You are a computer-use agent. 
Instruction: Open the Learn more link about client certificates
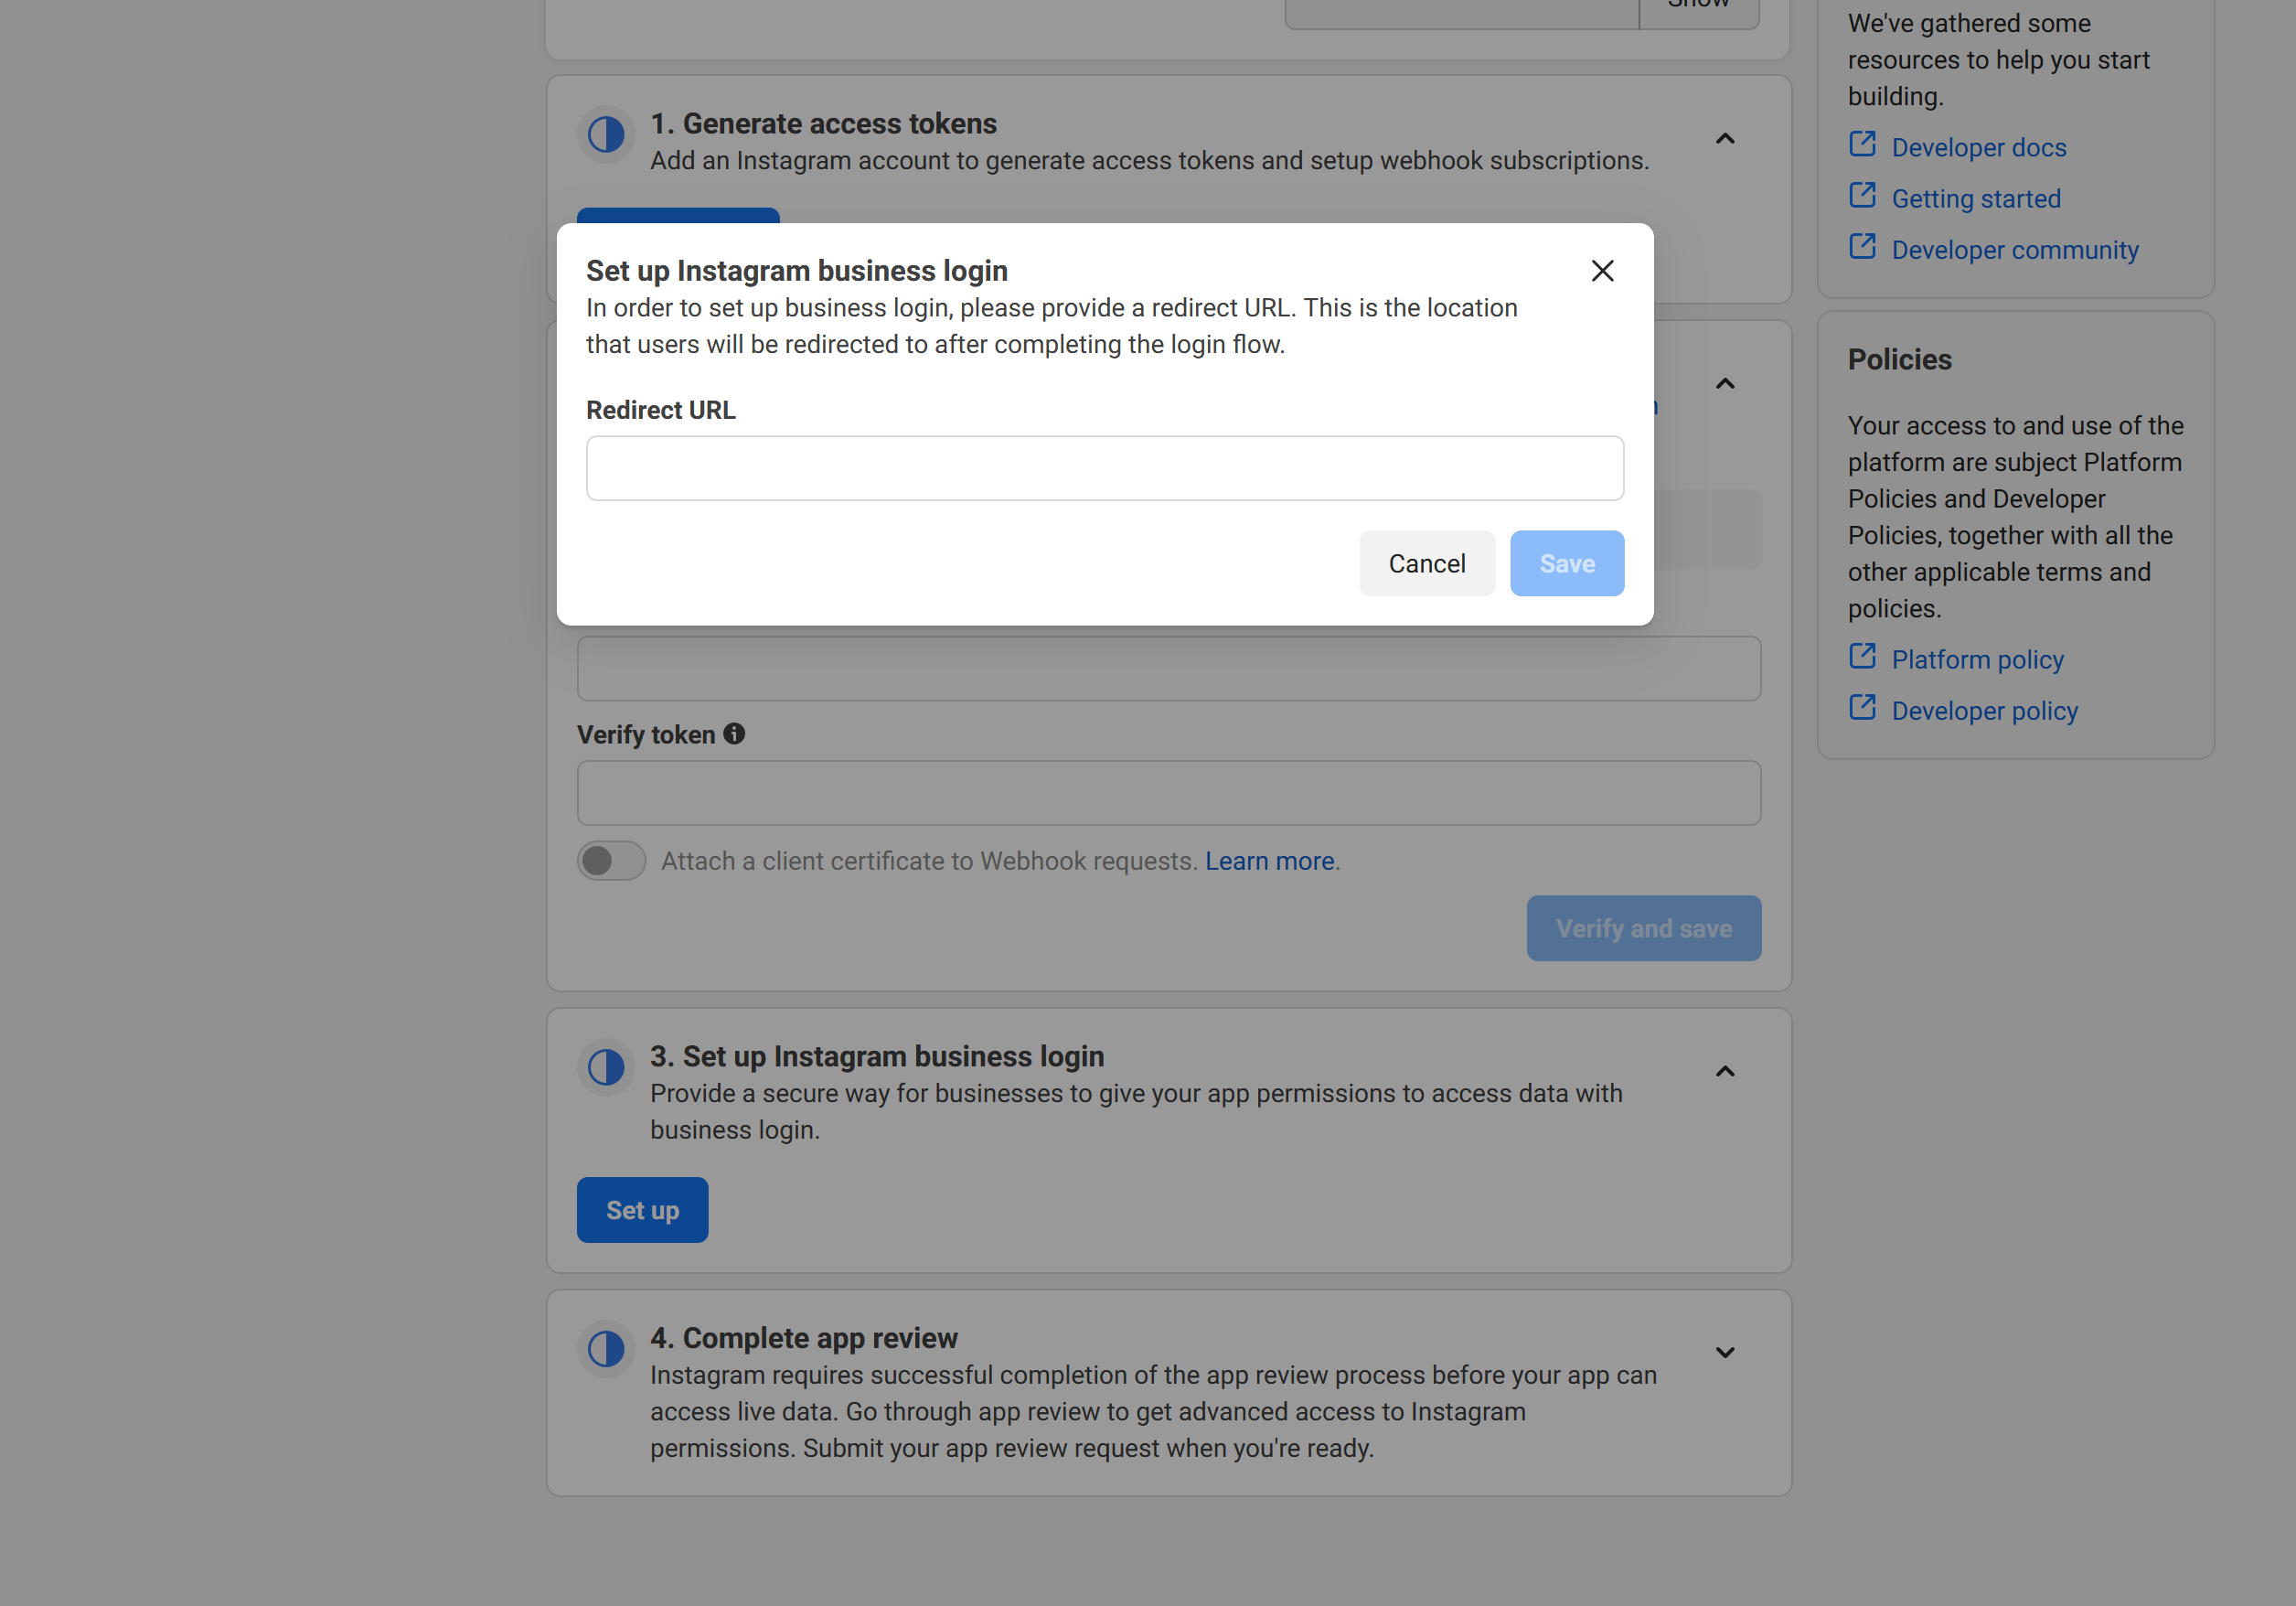tap(1269, 860)
